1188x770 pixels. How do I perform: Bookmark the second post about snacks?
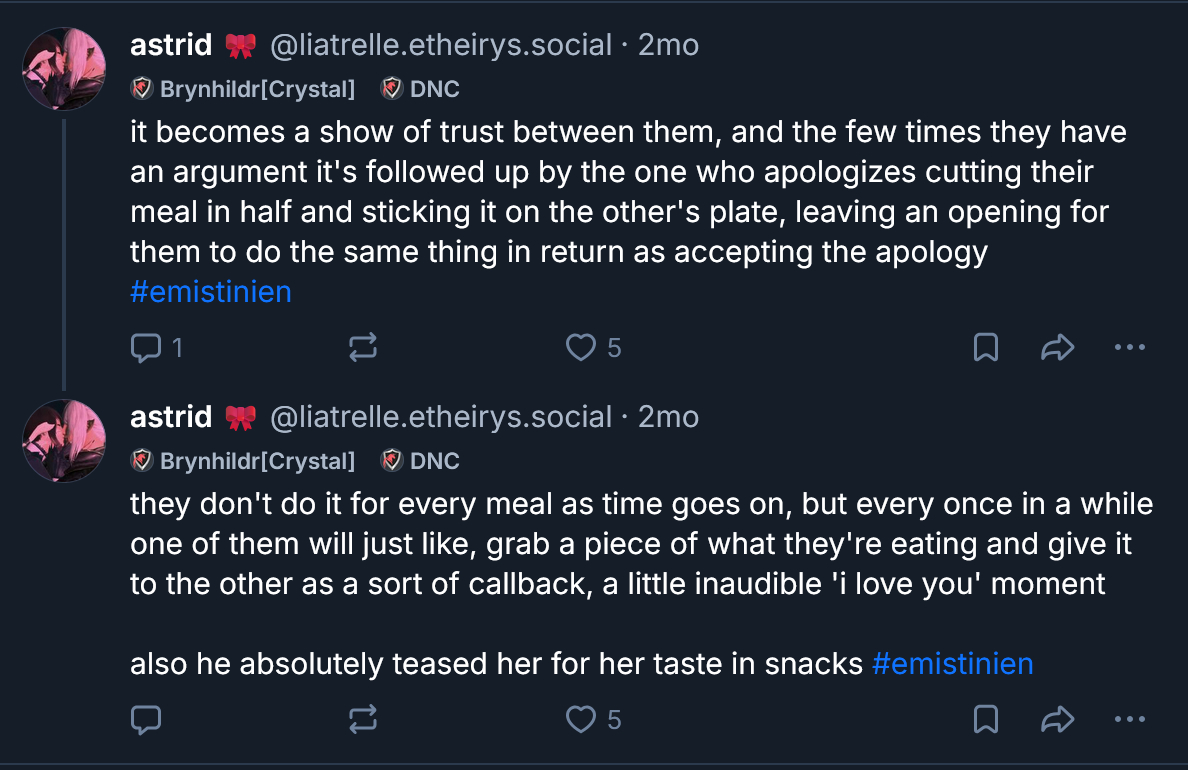pyautogui.click(x=985, y=719)
